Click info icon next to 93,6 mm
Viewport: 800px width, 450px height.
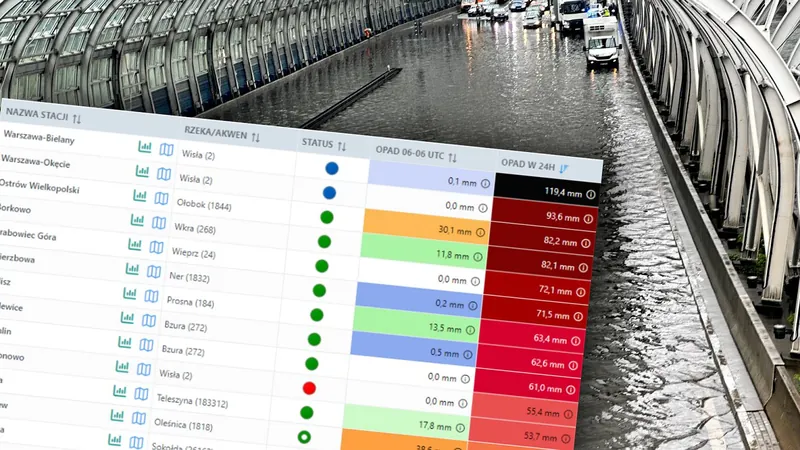click(x=588, y=218)
